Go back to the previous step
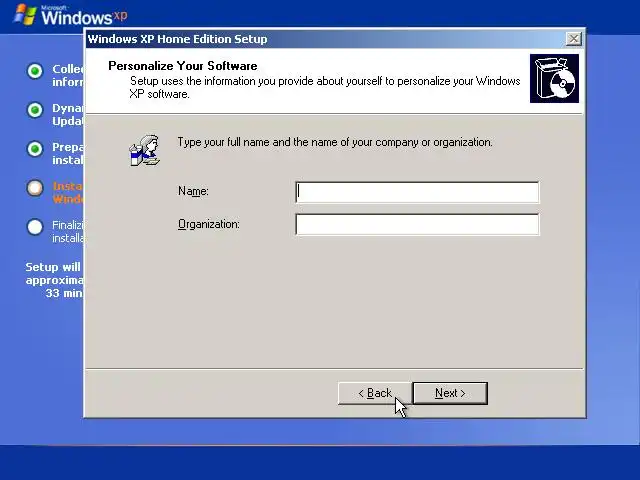This screenshot has height=480, width=640. (x=375, y=393)
